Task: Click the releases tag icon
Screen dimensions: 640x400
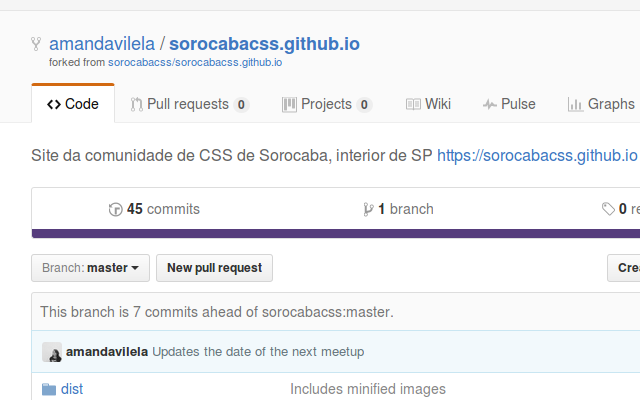Action: click(x=608, y=209)
